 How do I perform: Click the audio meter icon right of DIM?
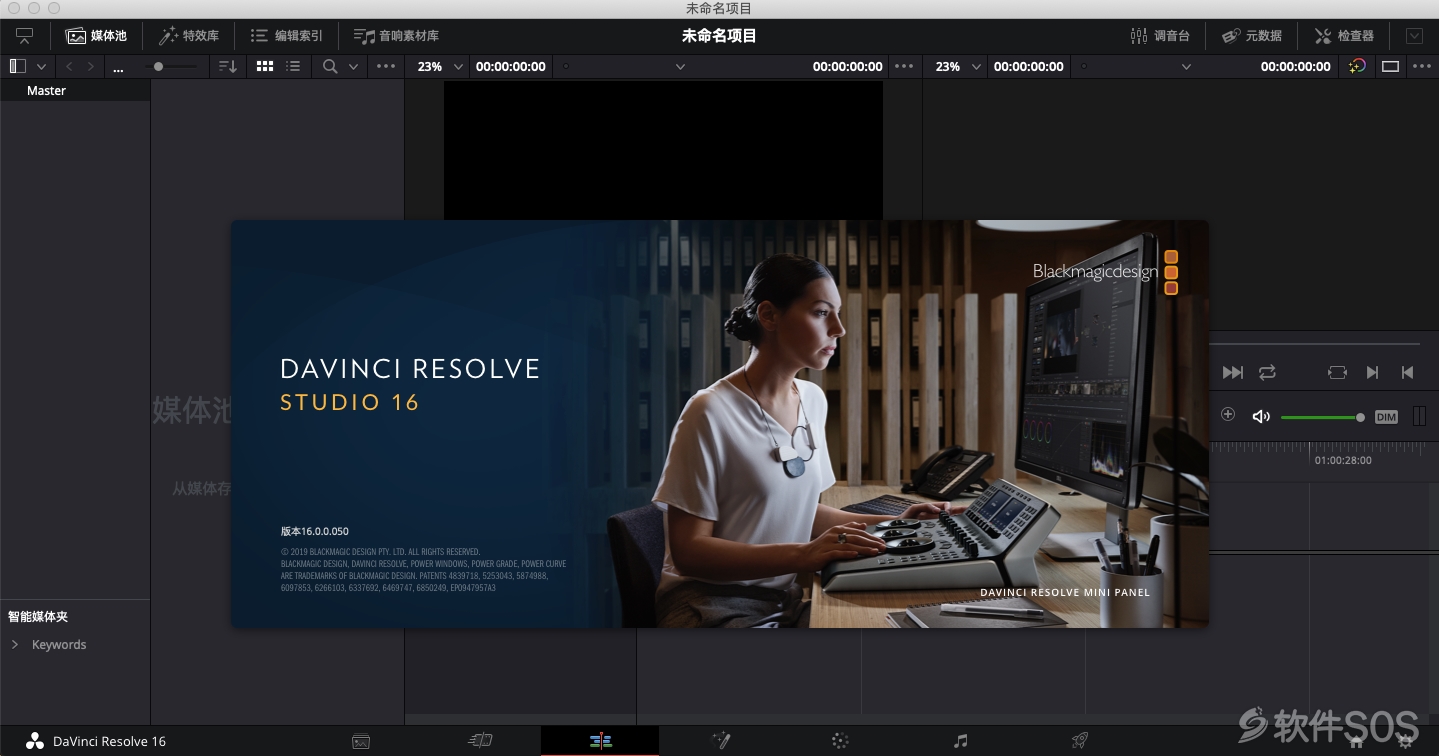[1419, 416]
